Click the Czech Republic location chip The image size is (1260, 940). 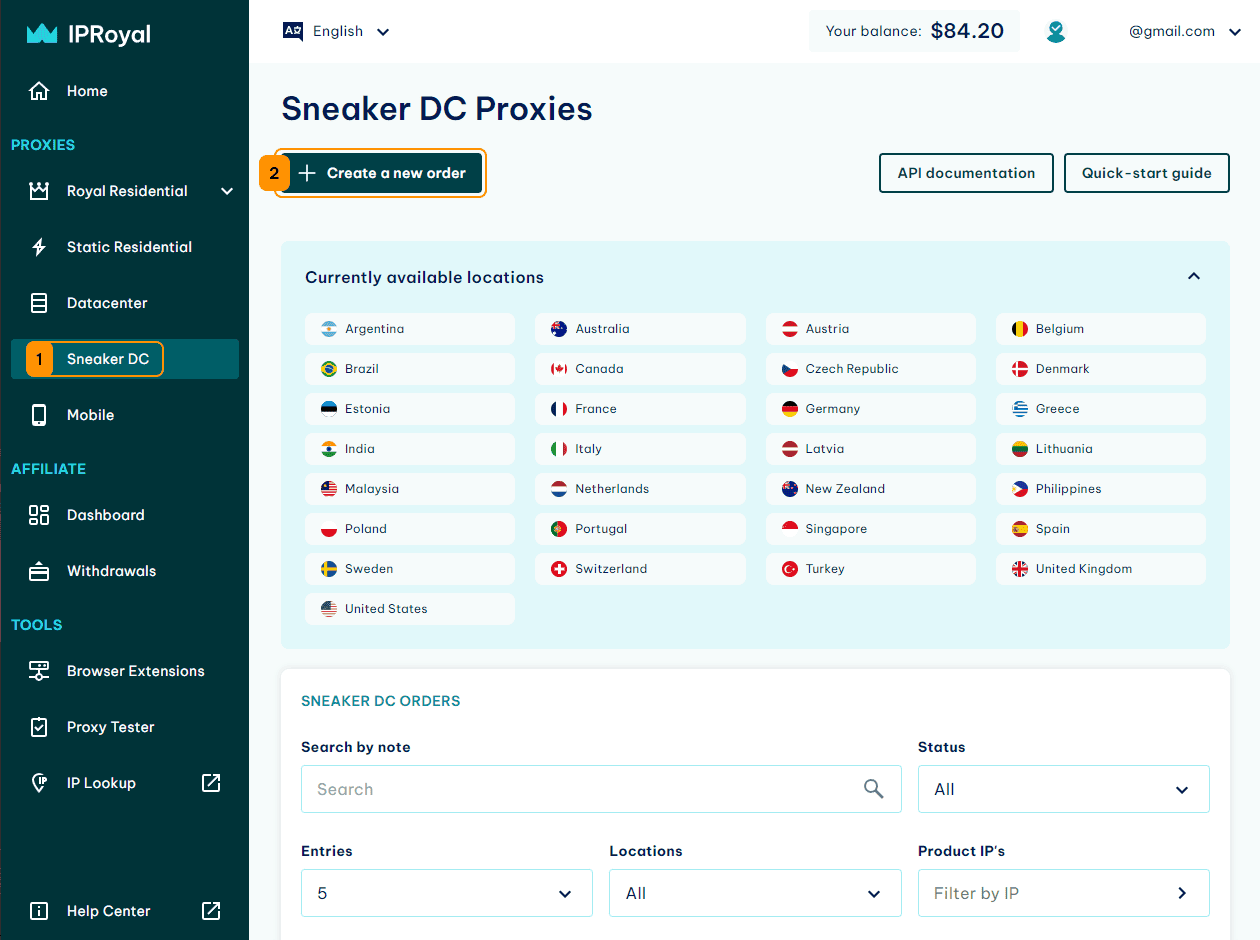pos(871,369)
